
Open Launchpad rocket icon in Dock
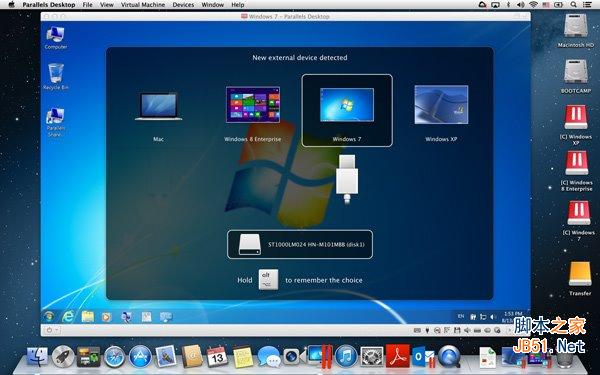[63, 356]
